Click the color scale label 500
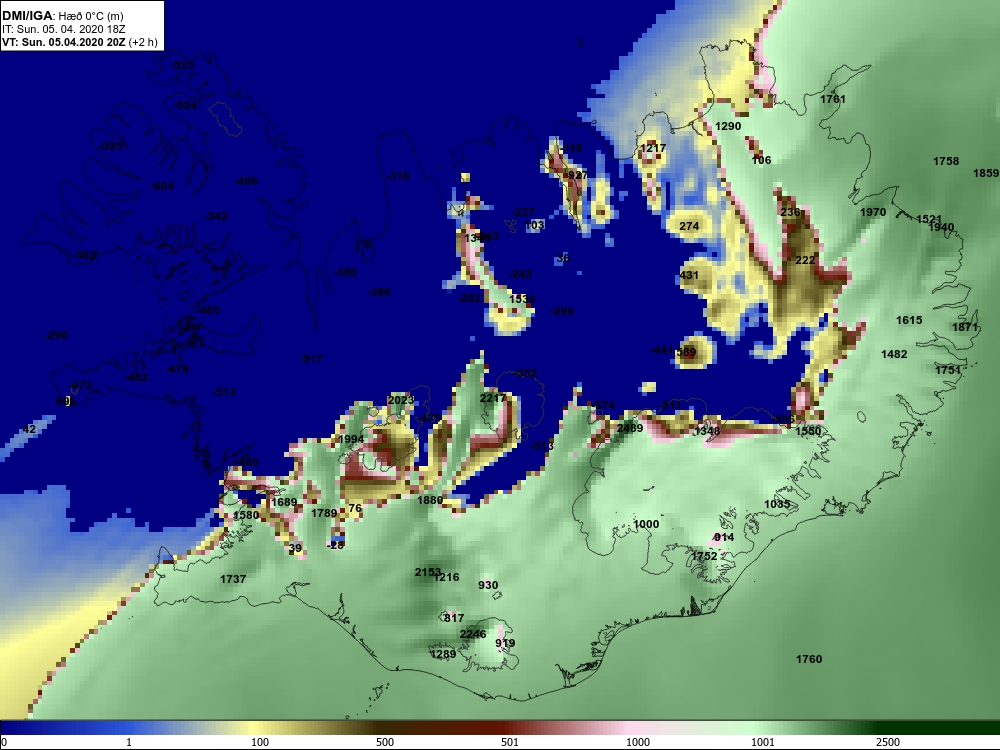The height and width of the screenshot is (750, 1000). pyautogui.click(x=385, y=742)
